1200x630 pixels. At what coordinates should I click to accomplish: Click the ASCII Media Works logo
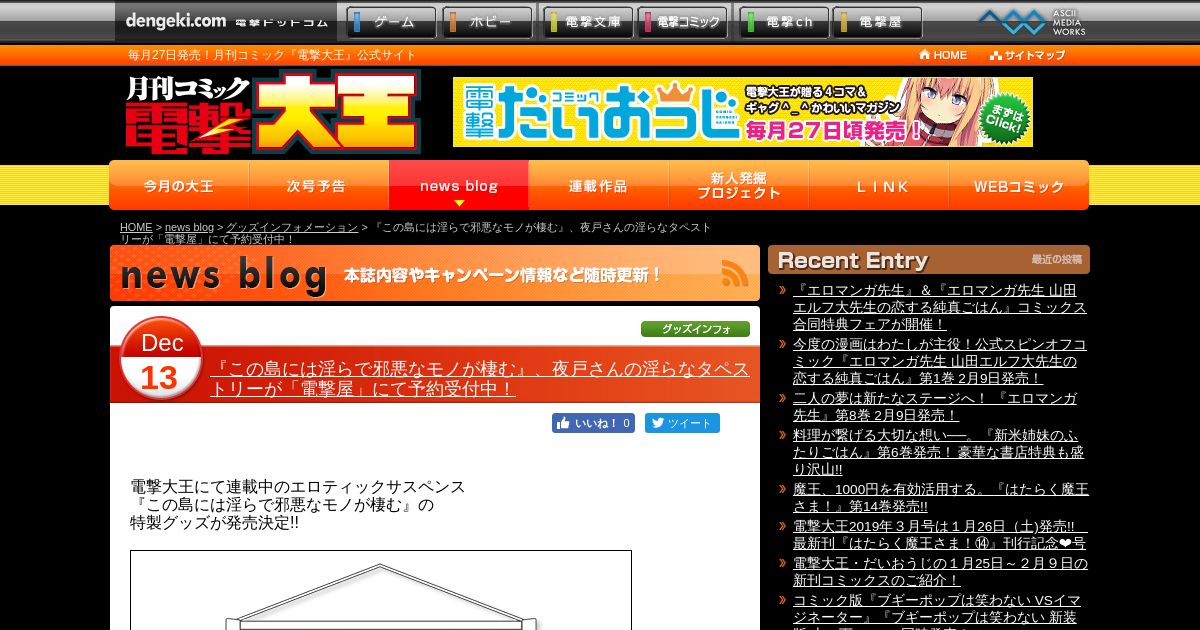point(1032,21)
